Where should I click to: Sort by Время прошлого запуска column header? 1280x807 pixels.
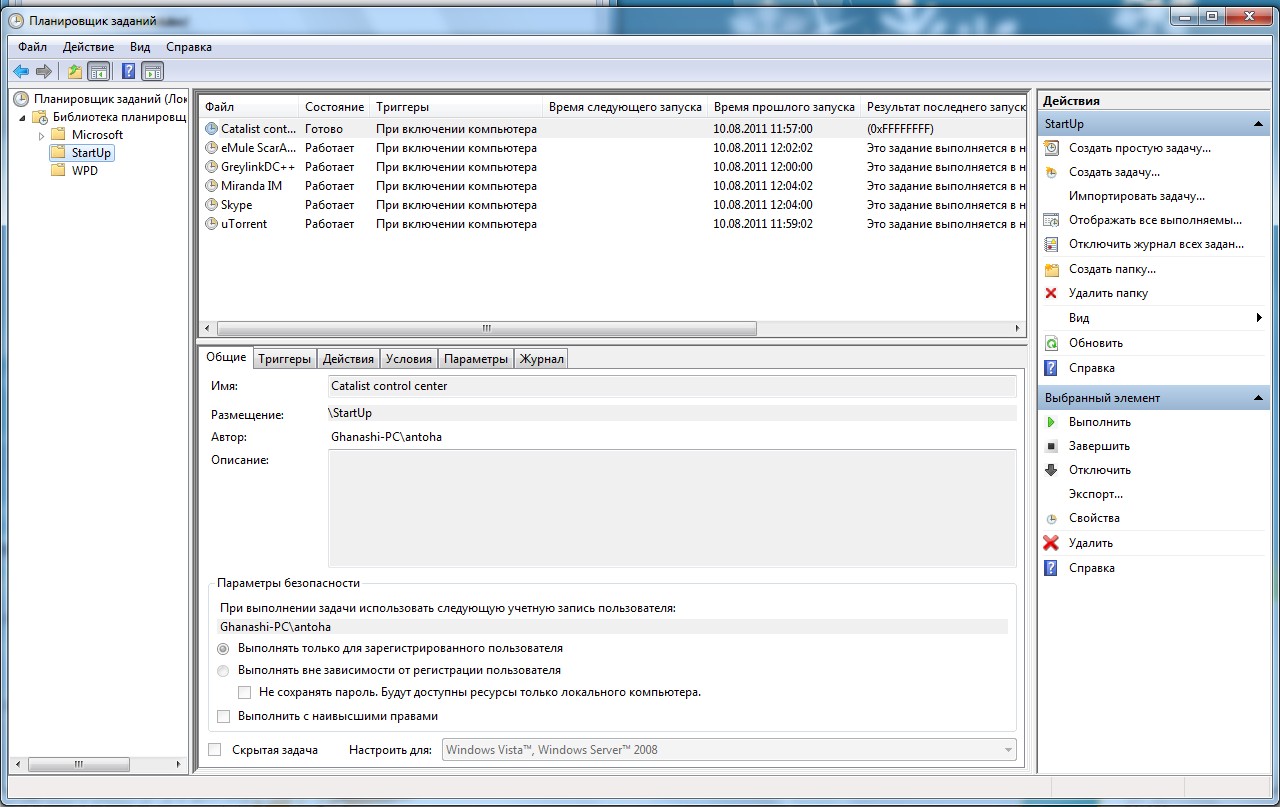(x=784, y=107)
